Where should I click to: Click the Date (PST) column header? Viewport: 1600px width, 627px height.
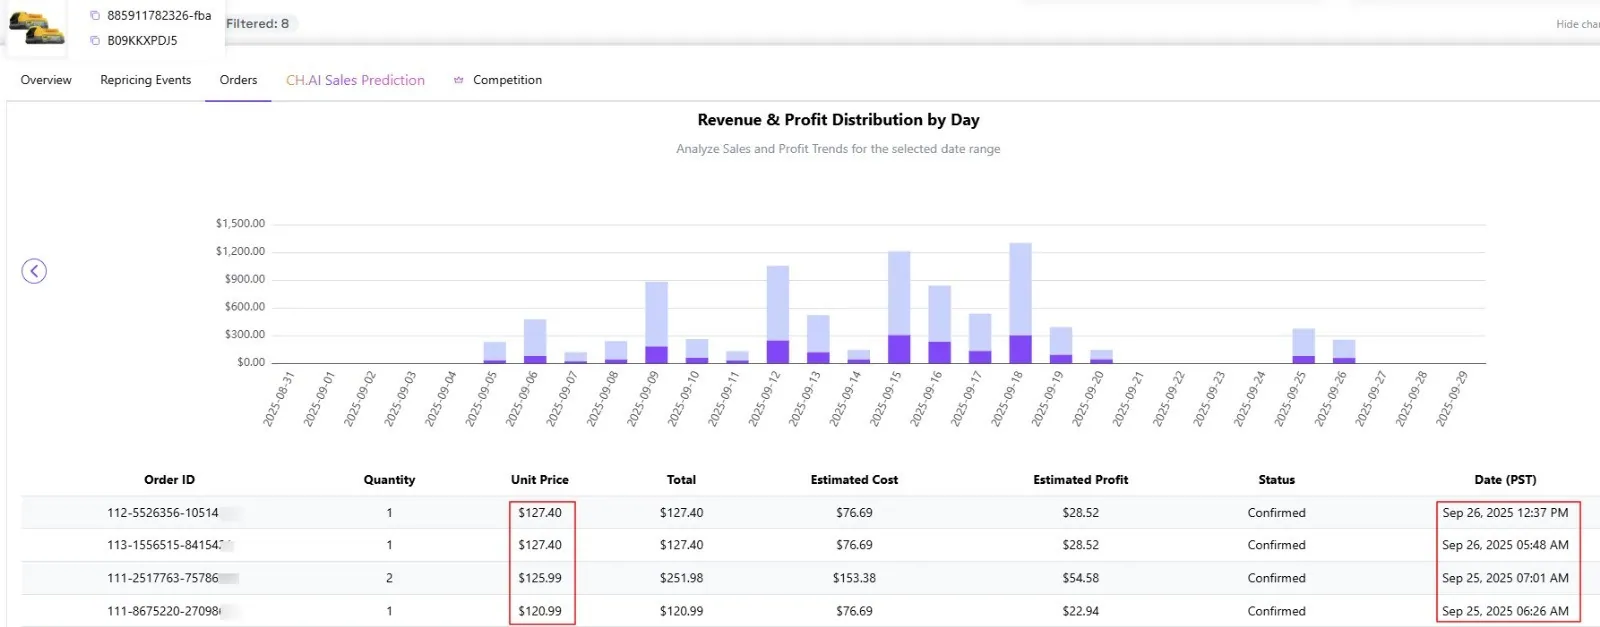pyautogui.click(x=1505, y=480)
